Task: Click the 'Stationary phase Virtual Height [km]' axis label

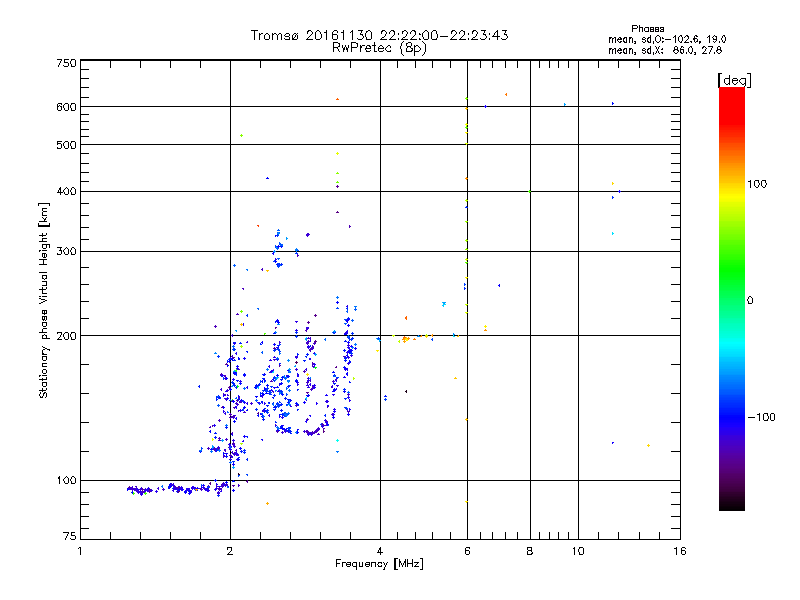Action: tap(43, 300)
